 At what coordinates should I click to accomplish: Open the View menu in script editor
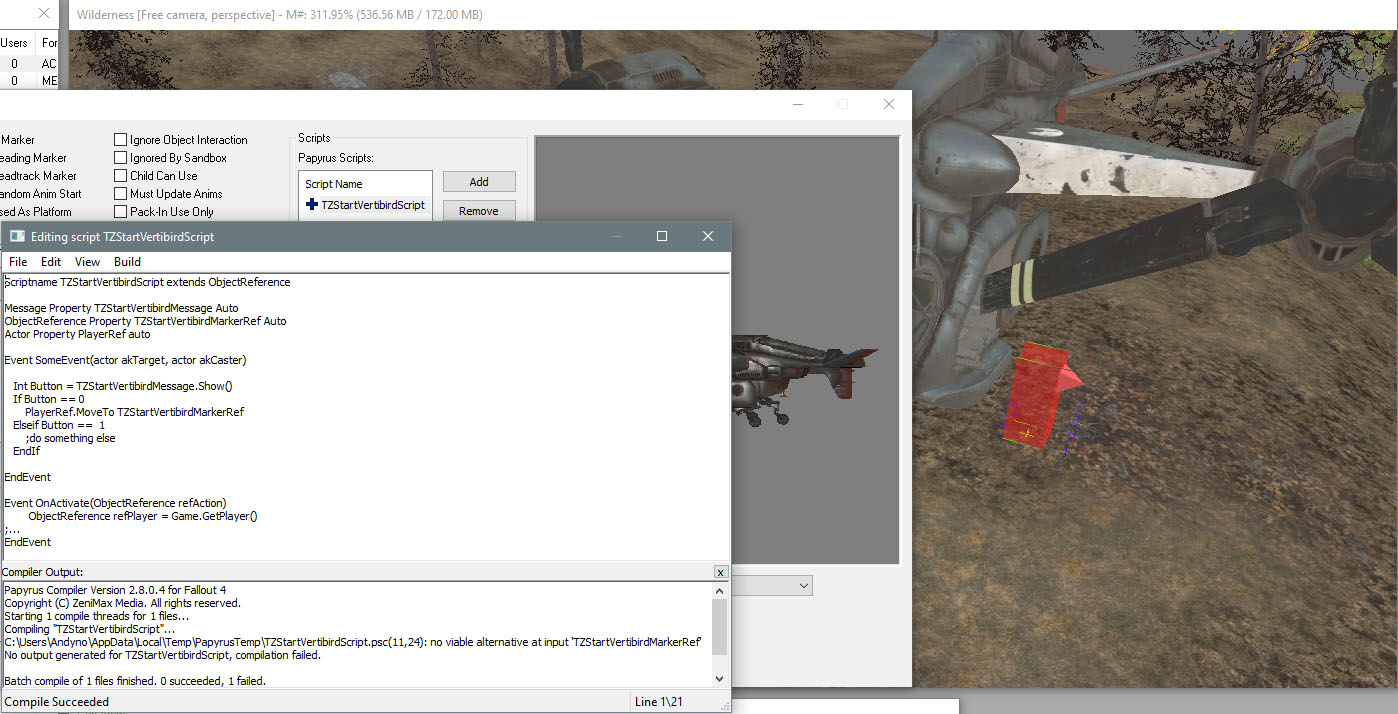(x=88, y=262)
